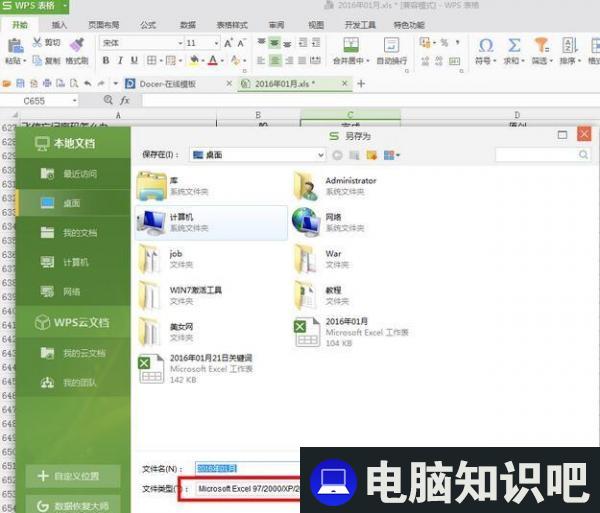Open the Developer Tools ribbon tab
Screen dimensions: 600x513
click(x=360, y=25)
